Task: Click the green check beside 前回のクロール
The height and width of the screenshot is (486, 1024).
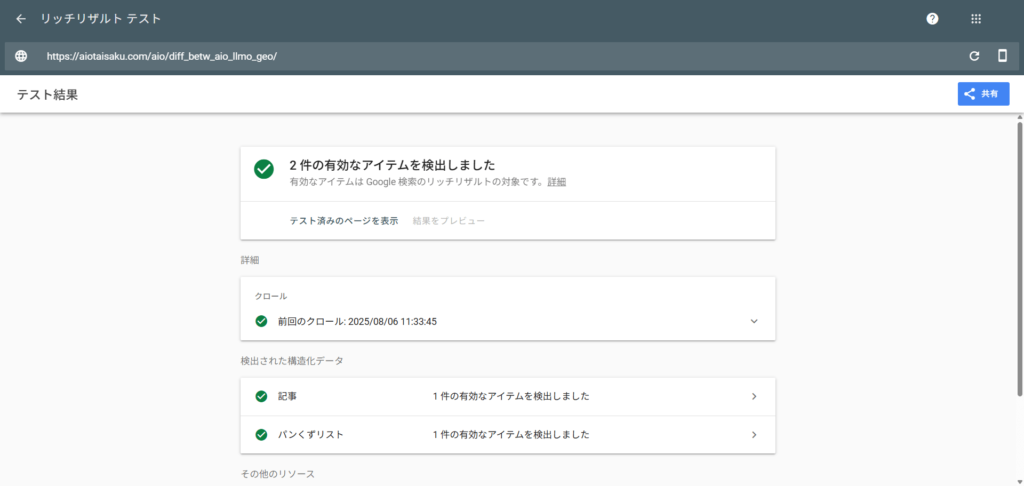Action: click(x=261, y=321)
